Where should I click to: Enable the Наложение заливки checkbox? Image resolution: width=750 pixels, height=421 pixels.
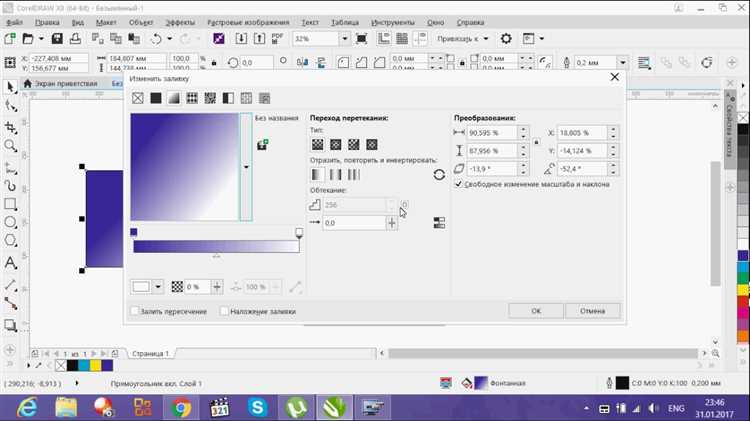coord(224,311)
